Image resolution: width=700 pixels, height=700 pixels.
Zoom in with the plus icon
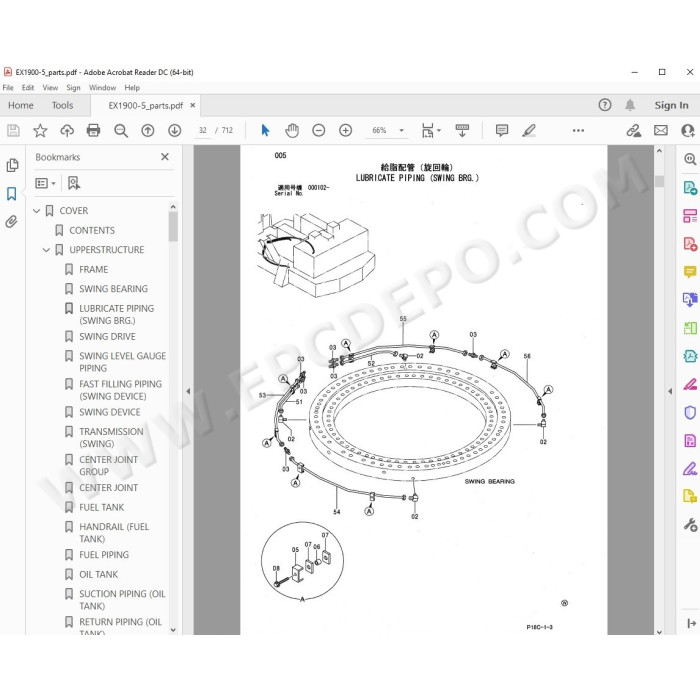(346, 130)
